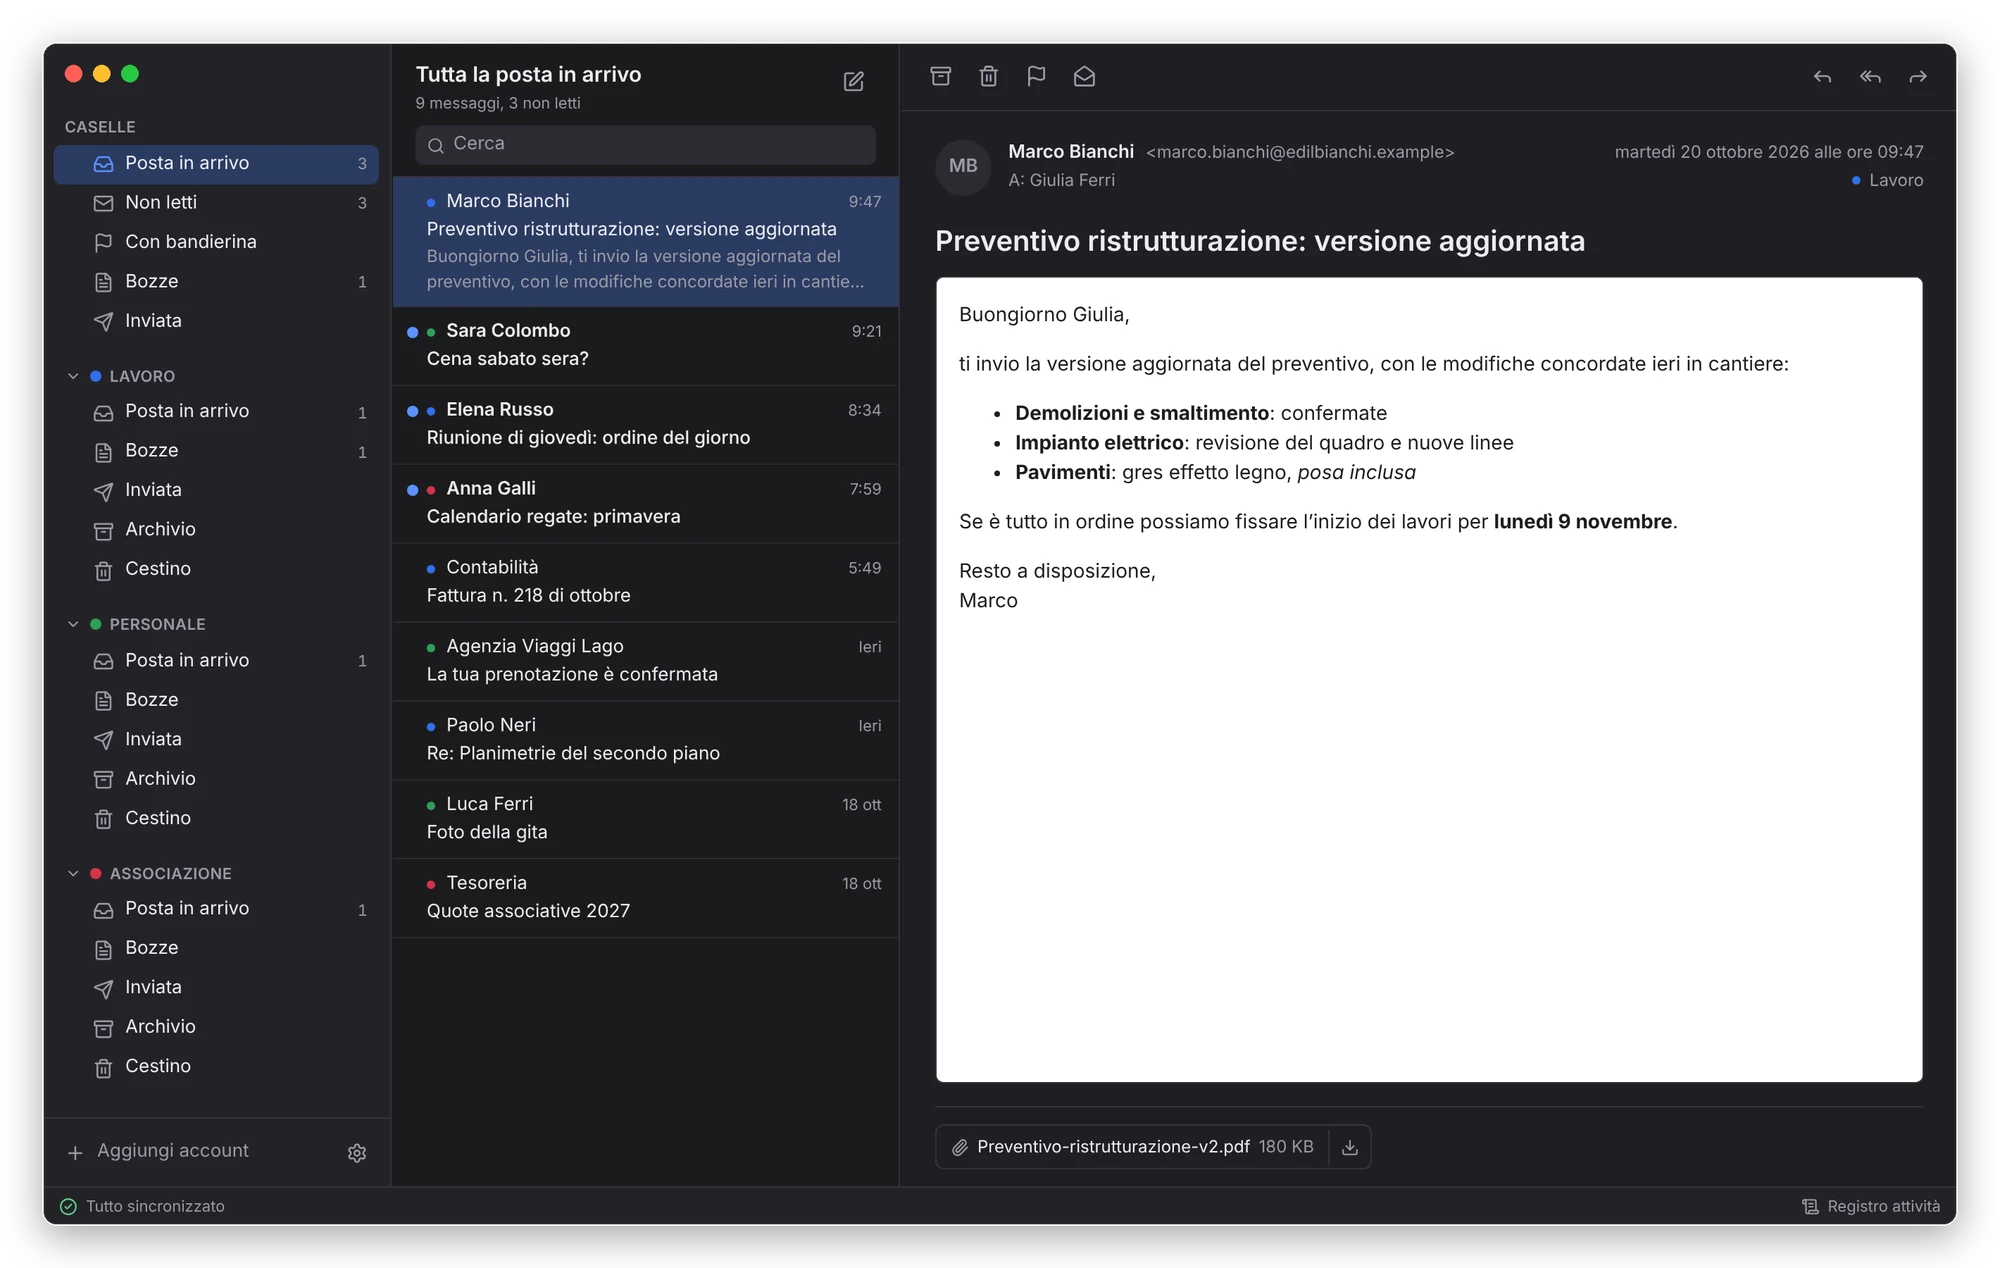2000x1268 pixels.
Task: Open Elena Russo's Riunione di giovedì message
Action: tap(646, 424)
